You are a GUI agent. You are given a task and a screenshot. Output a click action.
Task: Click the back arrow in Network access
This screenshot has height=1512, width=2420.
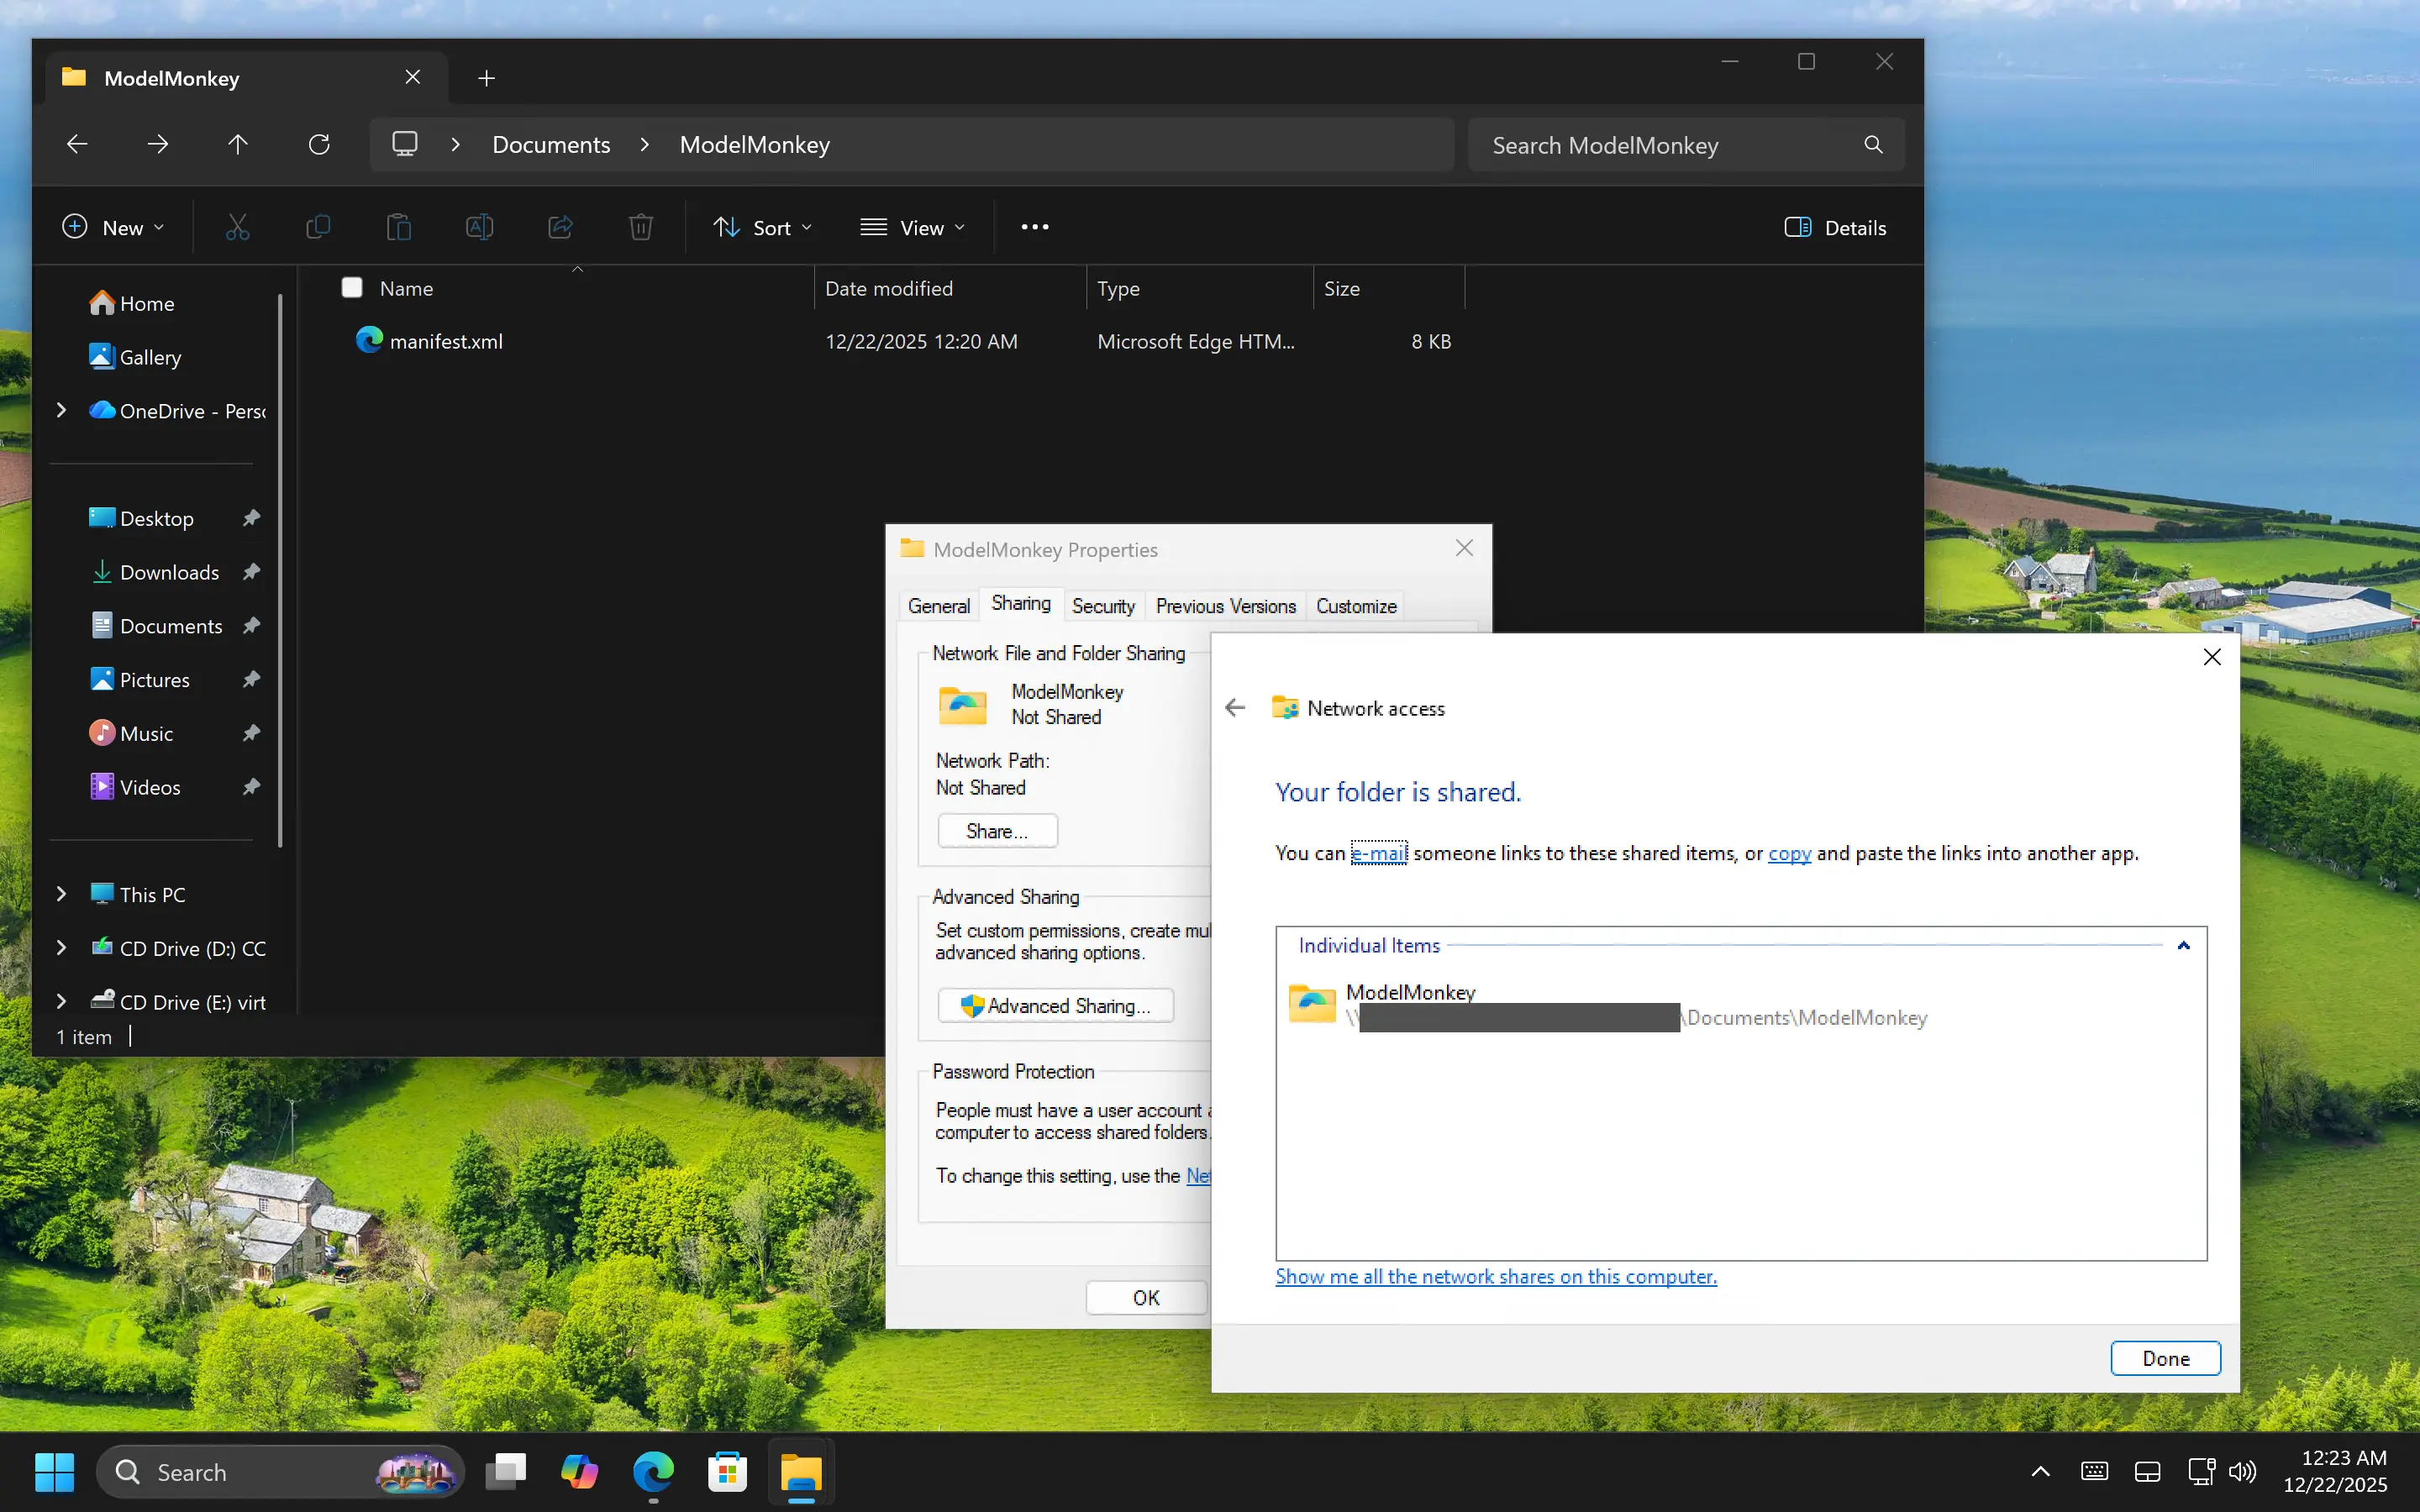point(1235,708)
